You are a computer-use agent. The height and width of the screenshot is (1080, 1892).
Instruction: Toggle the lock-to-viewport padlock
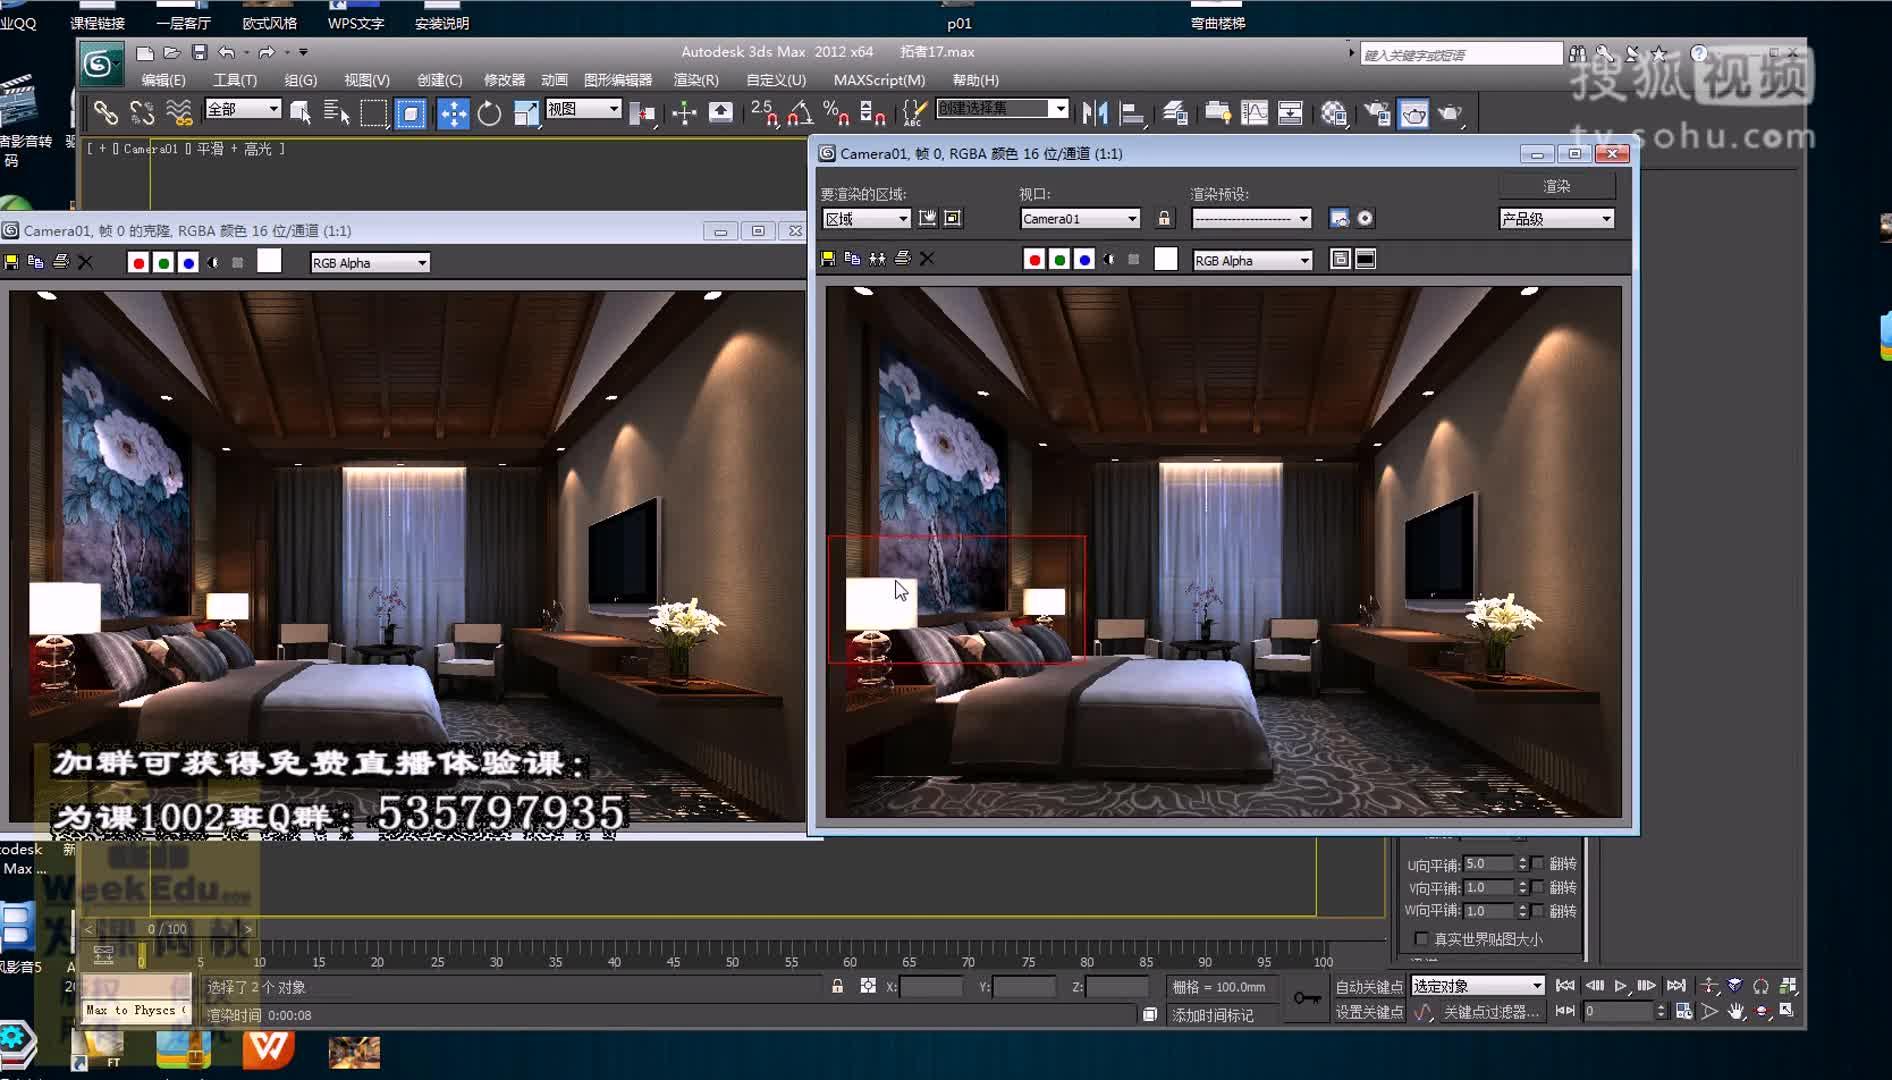click(x=1164, y=218)
